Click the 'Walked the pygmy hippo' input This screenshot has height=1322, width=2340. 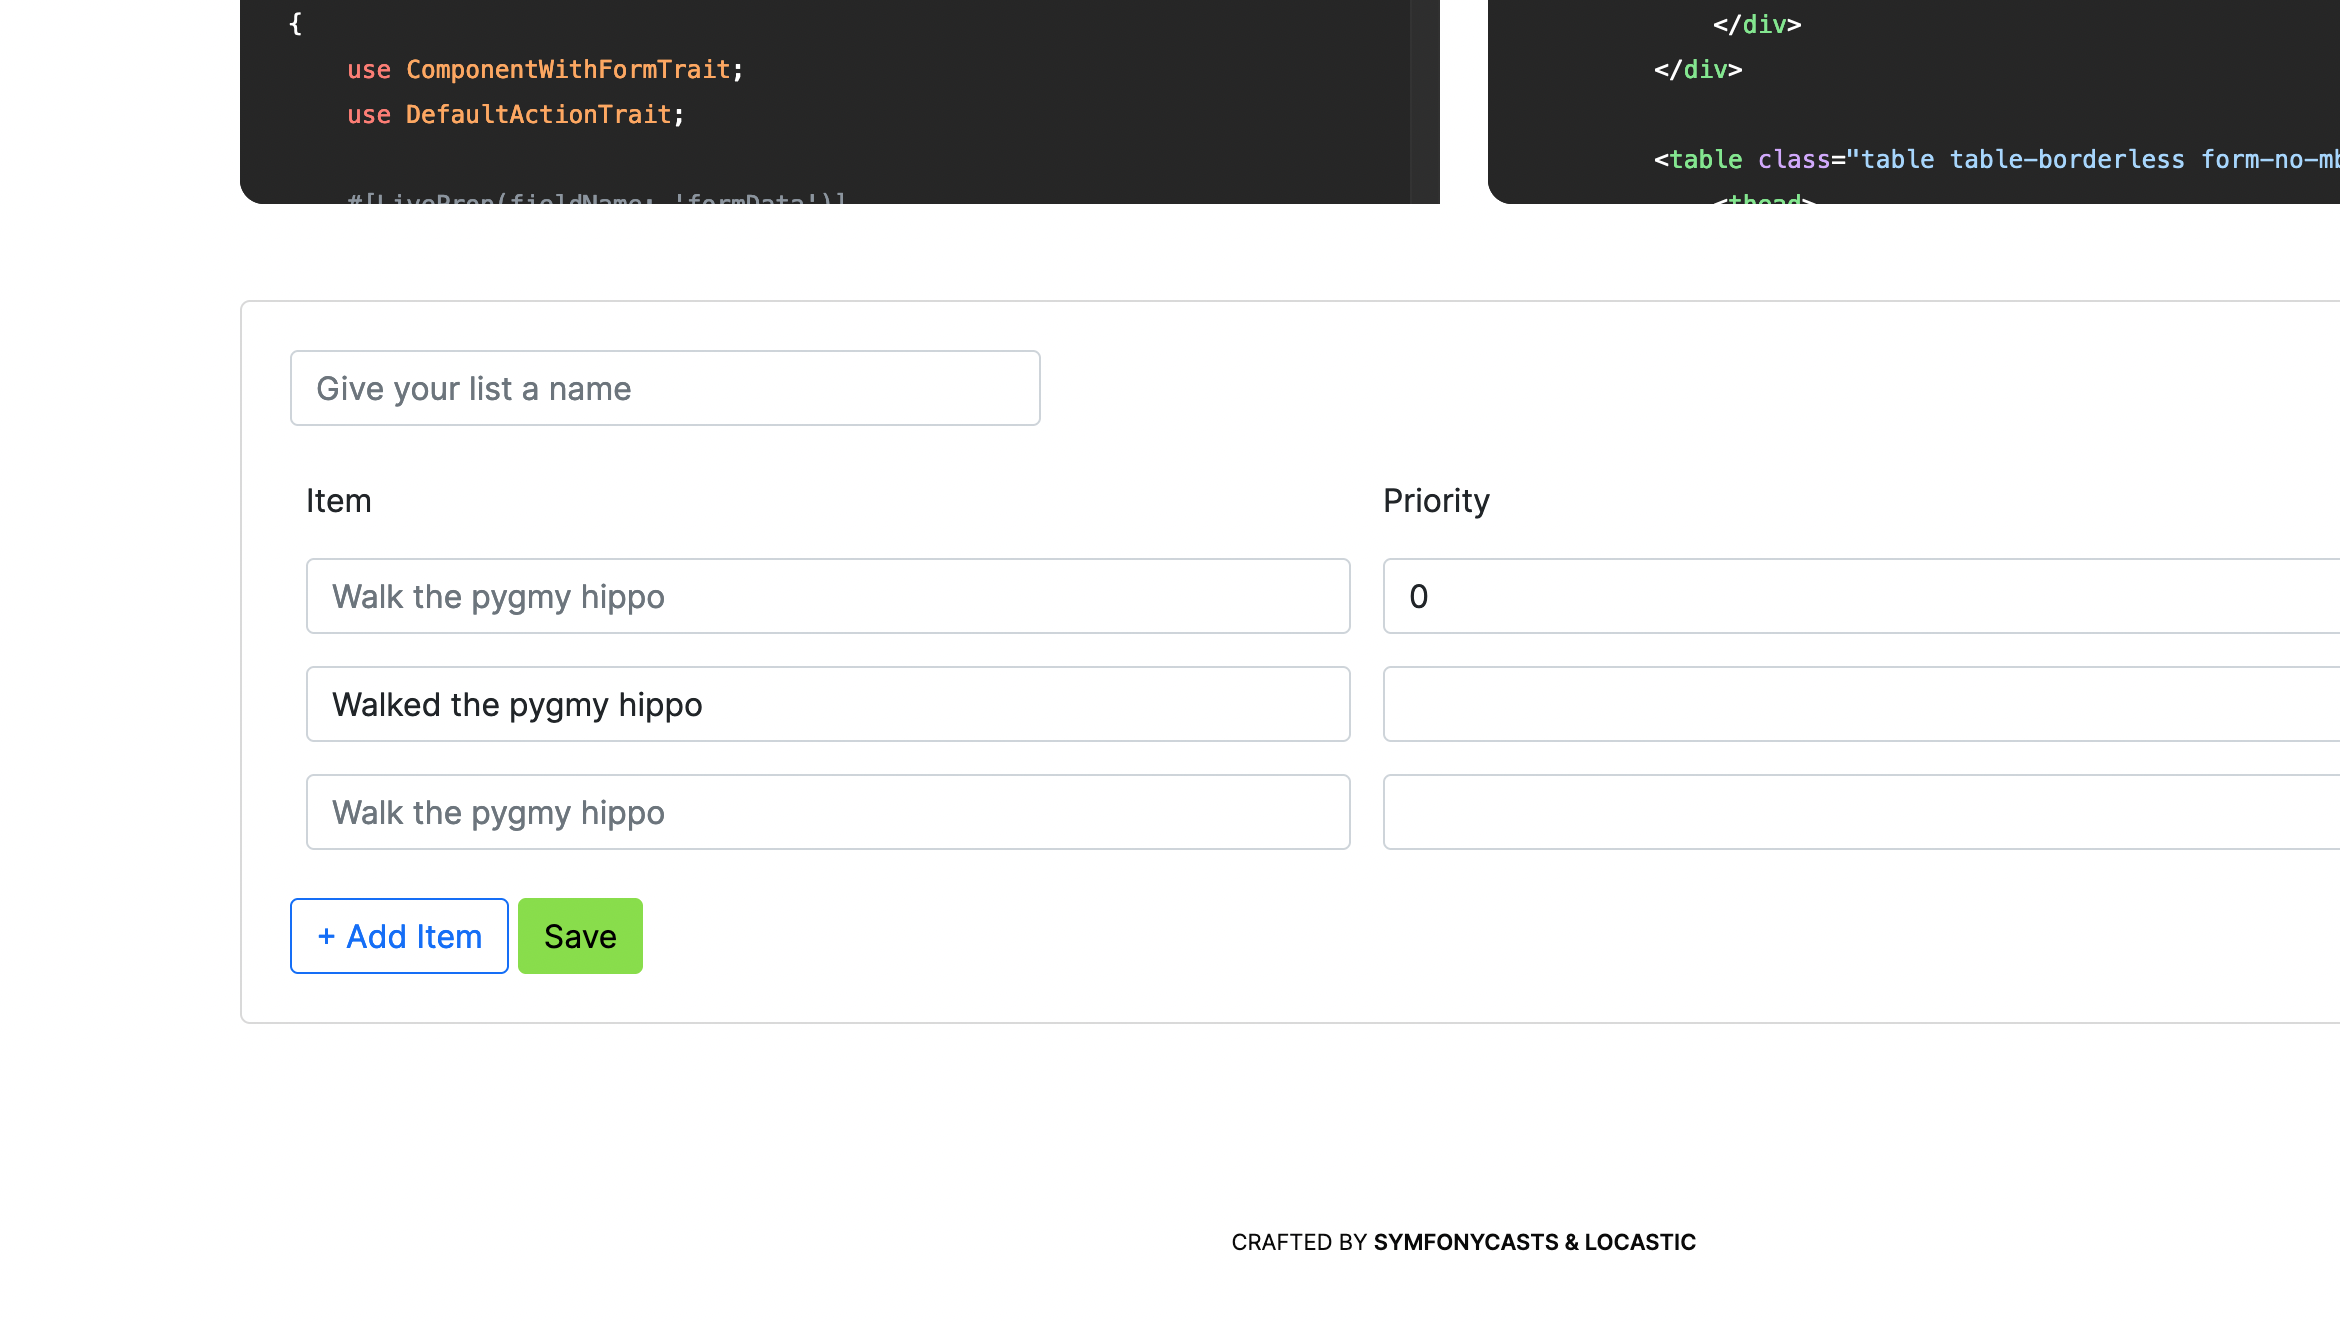[828, 704]
